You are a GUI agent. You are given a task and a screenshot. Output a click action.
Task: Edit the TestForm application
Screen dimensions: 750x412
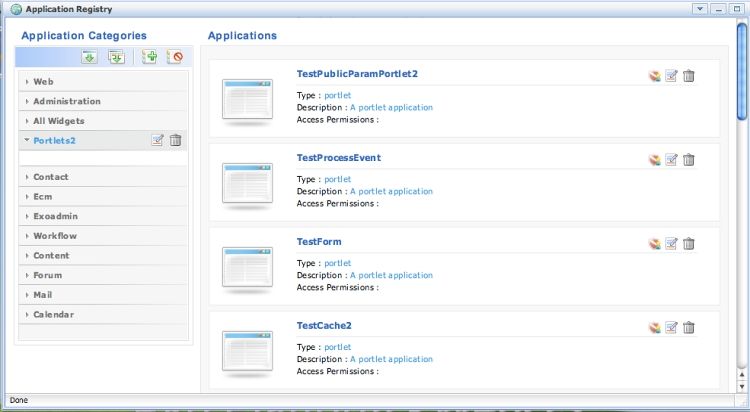672,244
